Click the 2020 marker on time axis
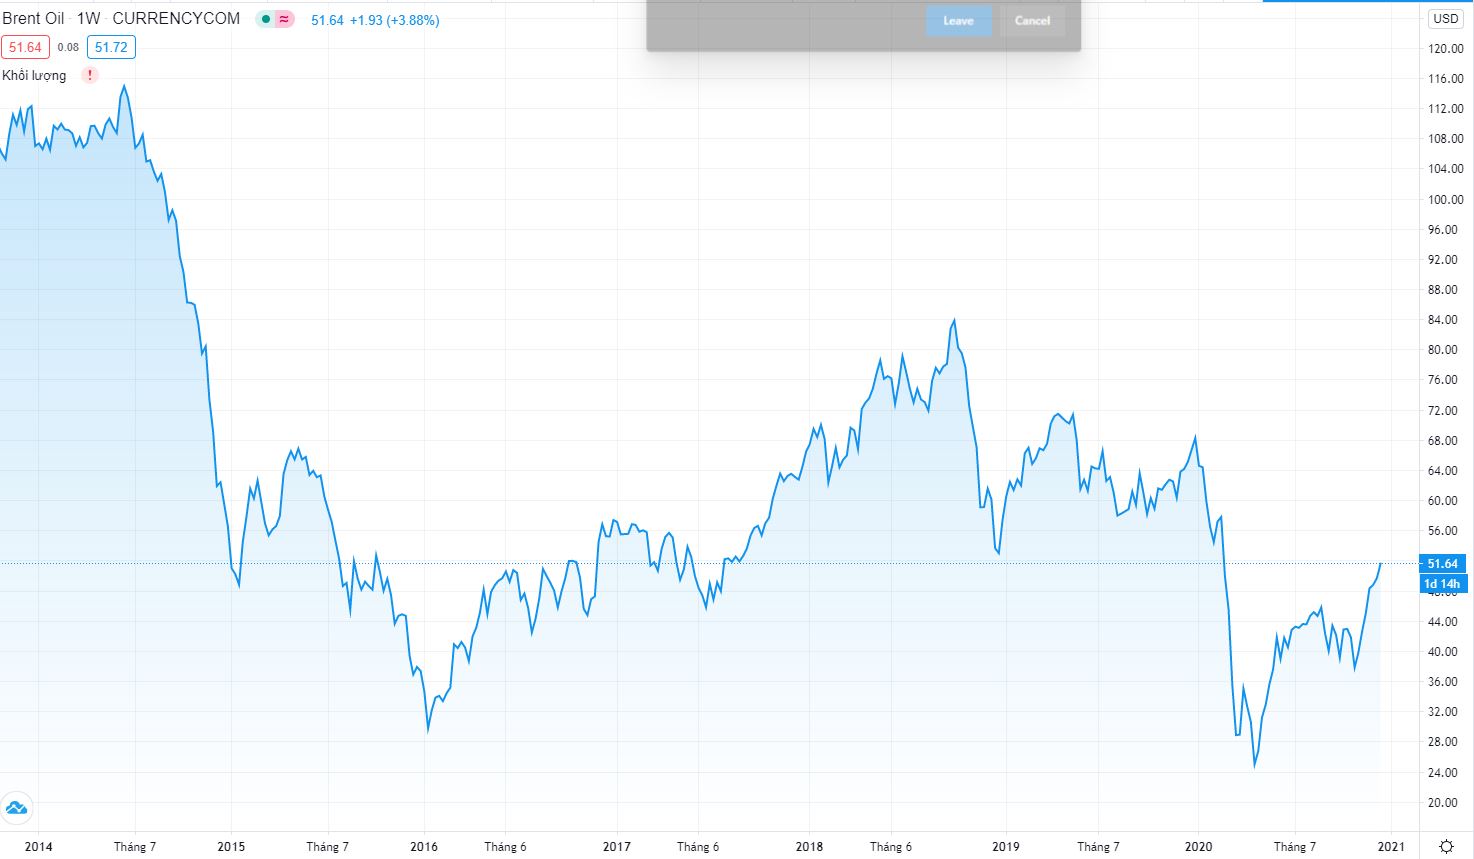This screenshot has width=1474, height=859. pyautogui.click(x=1198, y=847)
